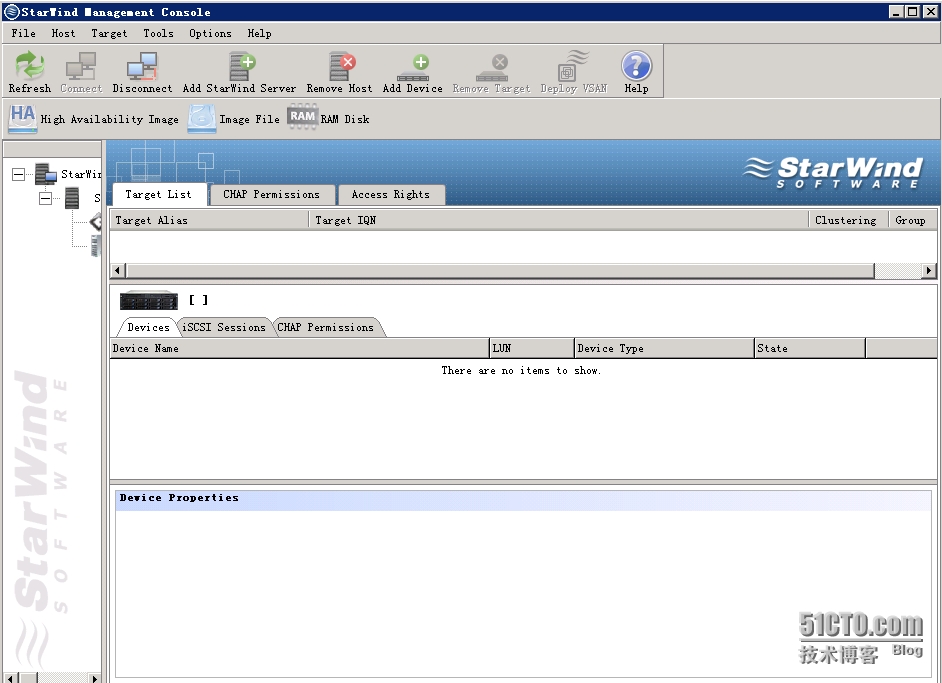Screen dimensions: 942x683
Task: Maximize the Management Console window
Action: coord(912,11)
